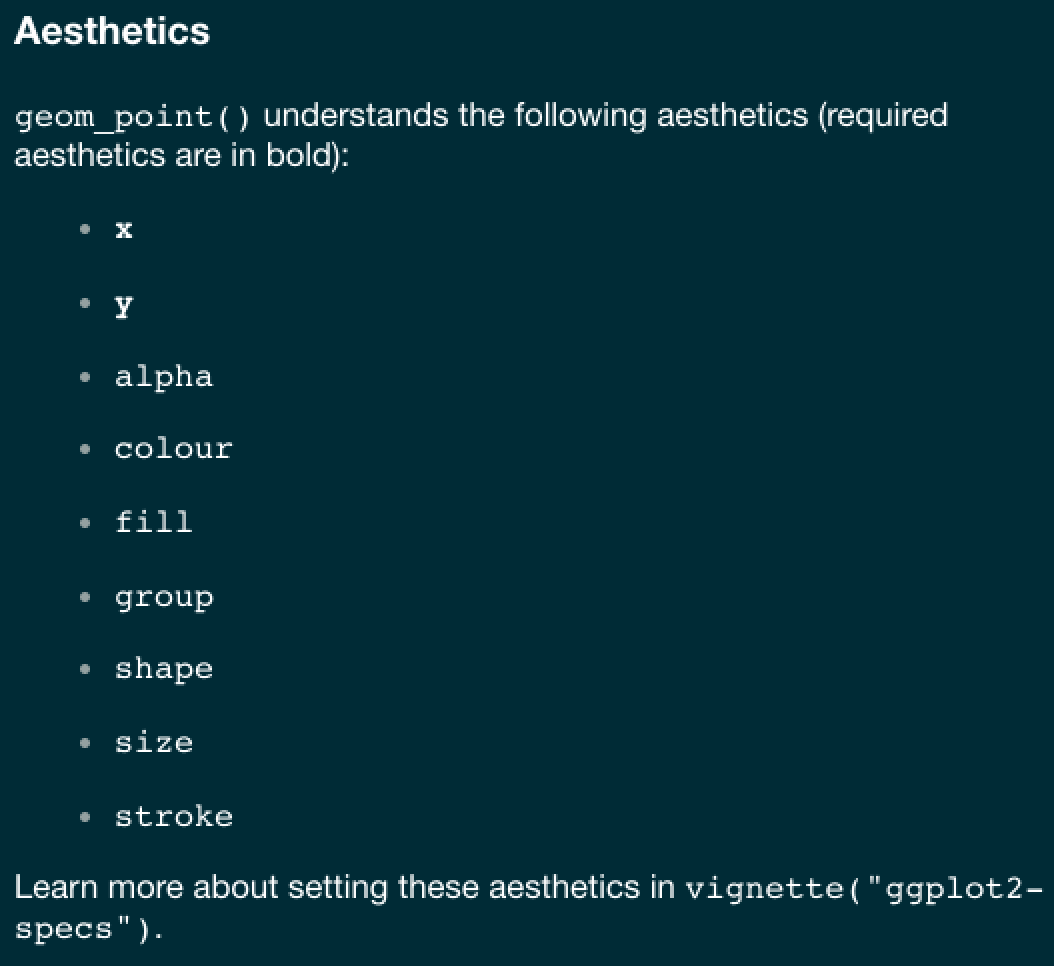Click the Aesthetics heading
Screen dimensions: 1054x966
(112, 31)
